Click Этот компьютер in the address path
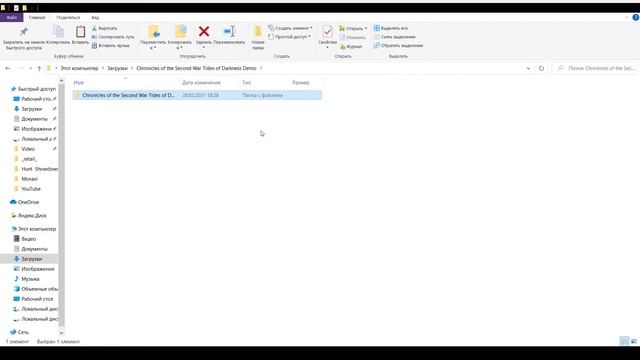Image resolution: width=640 pixels, height=360 pixels. (x=80, y=68)
